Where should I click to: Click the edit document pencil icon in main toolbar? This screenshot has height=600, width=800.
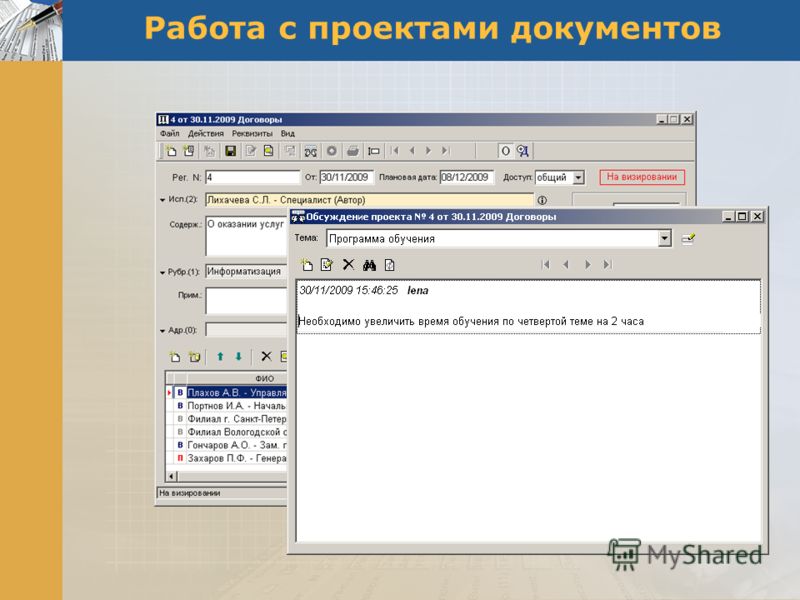click(x=251, y=151)
